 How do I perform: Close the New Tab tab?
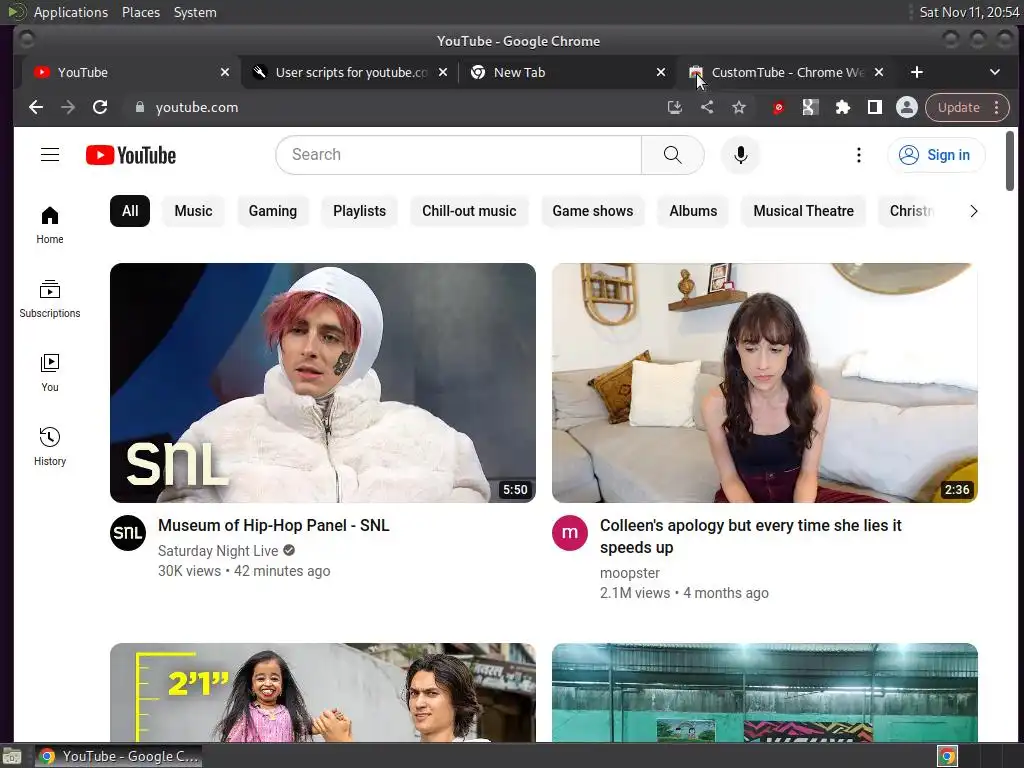pyautogui.click(x=661, y=72)
